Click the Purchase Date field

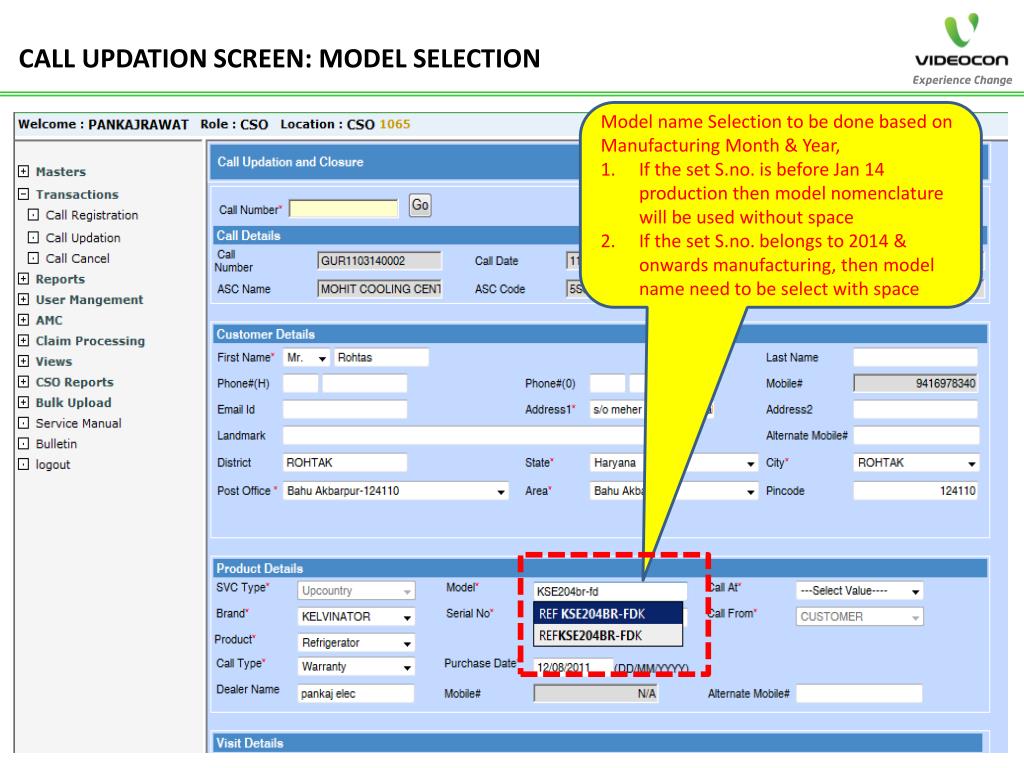point(573,667)
